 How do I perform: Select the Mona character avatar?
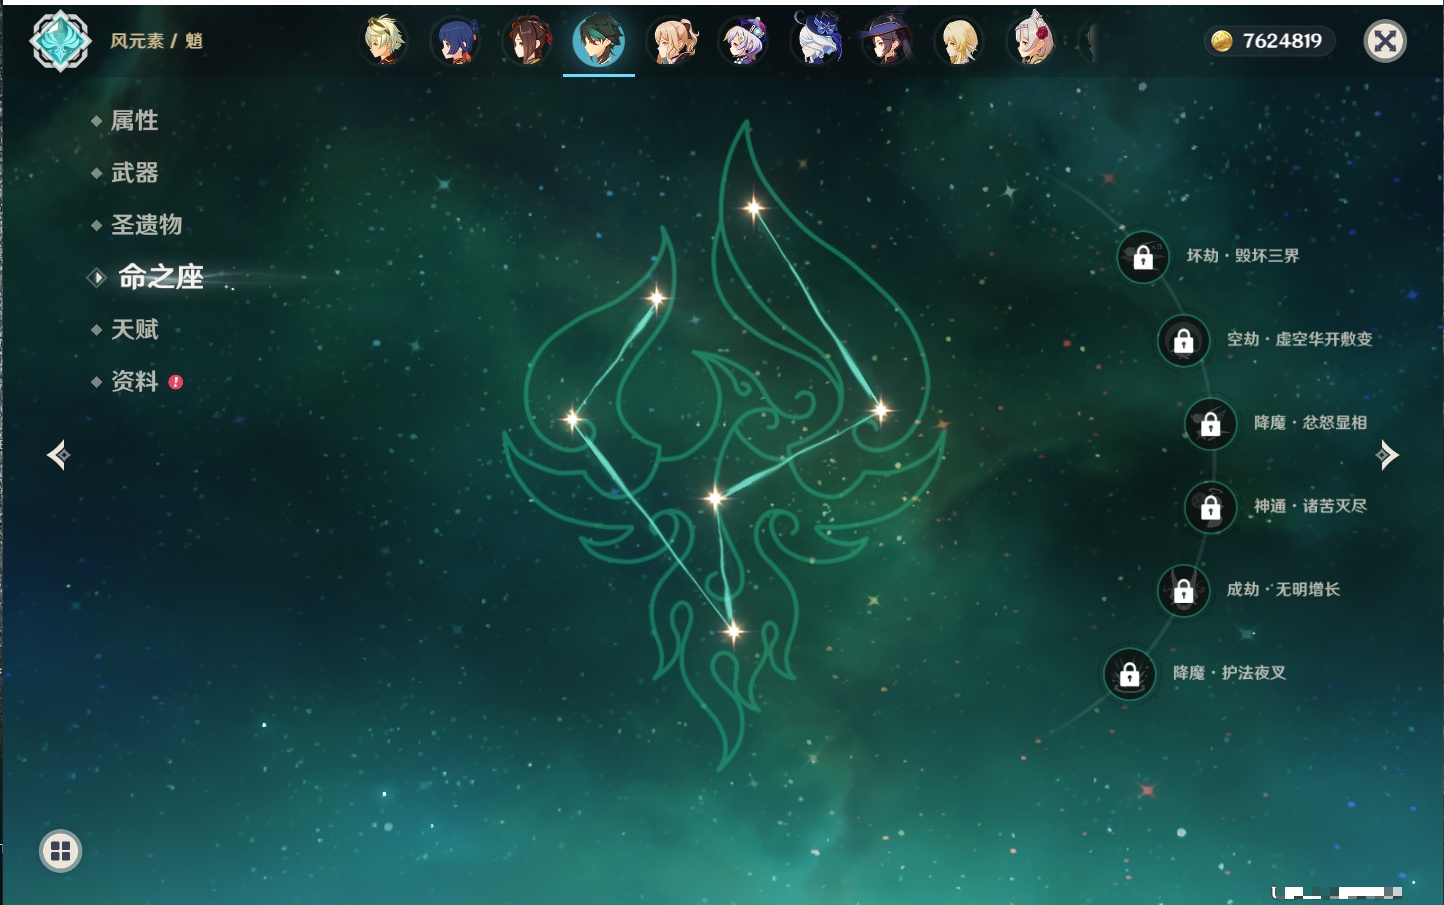pos(888,41)
